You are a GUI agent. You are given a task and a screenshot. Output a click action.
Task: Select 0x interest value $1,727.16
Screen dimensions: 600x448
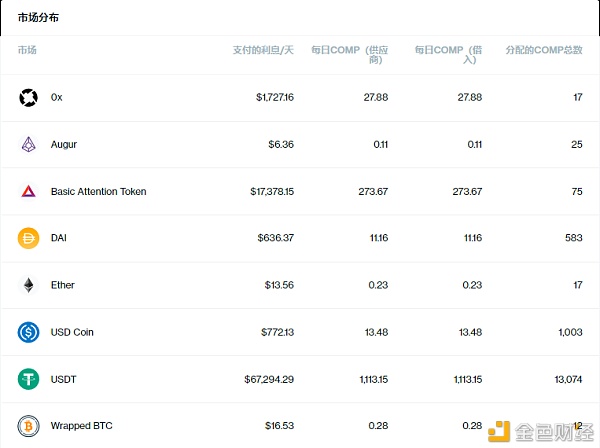pyautogui.click(x=275, y=98)
